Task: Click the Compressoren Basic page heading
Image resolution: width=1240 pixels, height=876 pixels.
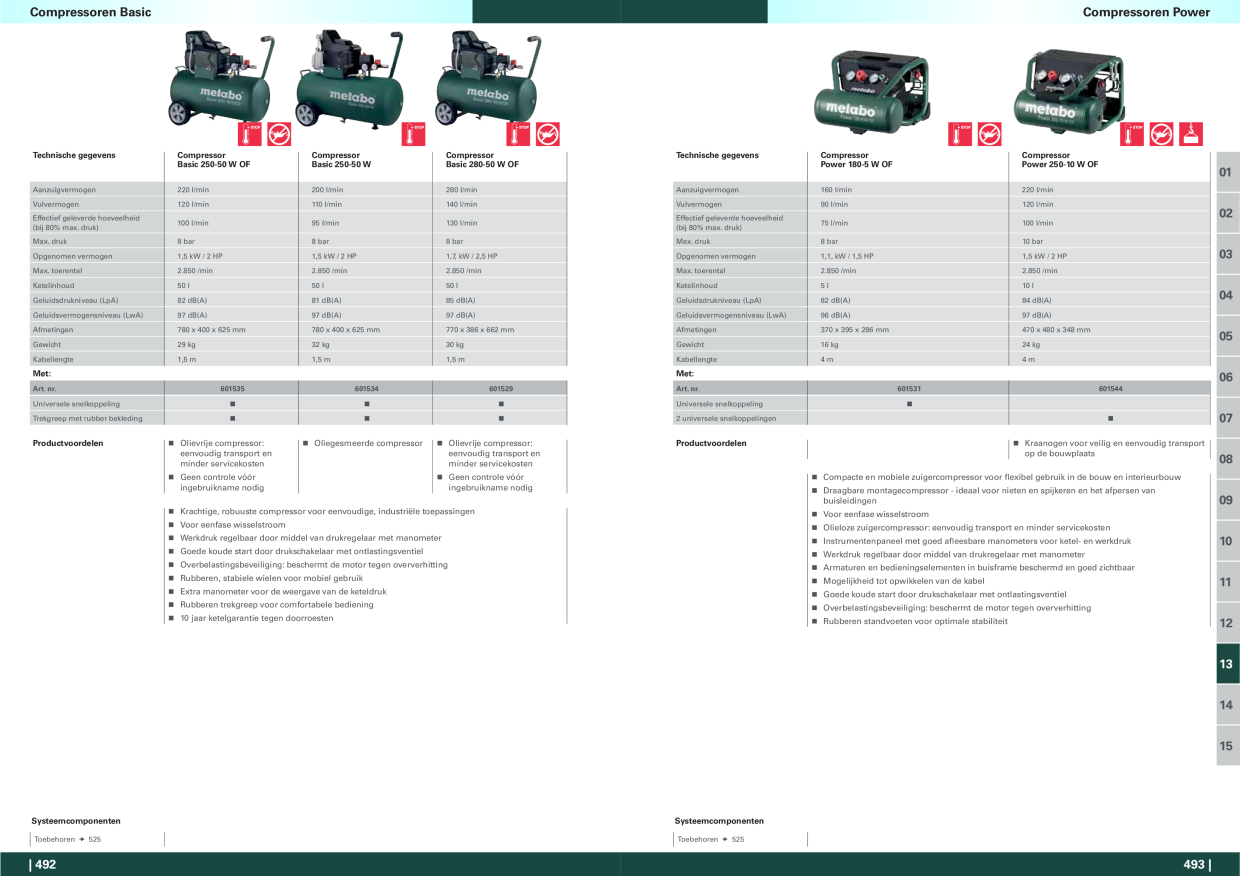Action: 91,12
